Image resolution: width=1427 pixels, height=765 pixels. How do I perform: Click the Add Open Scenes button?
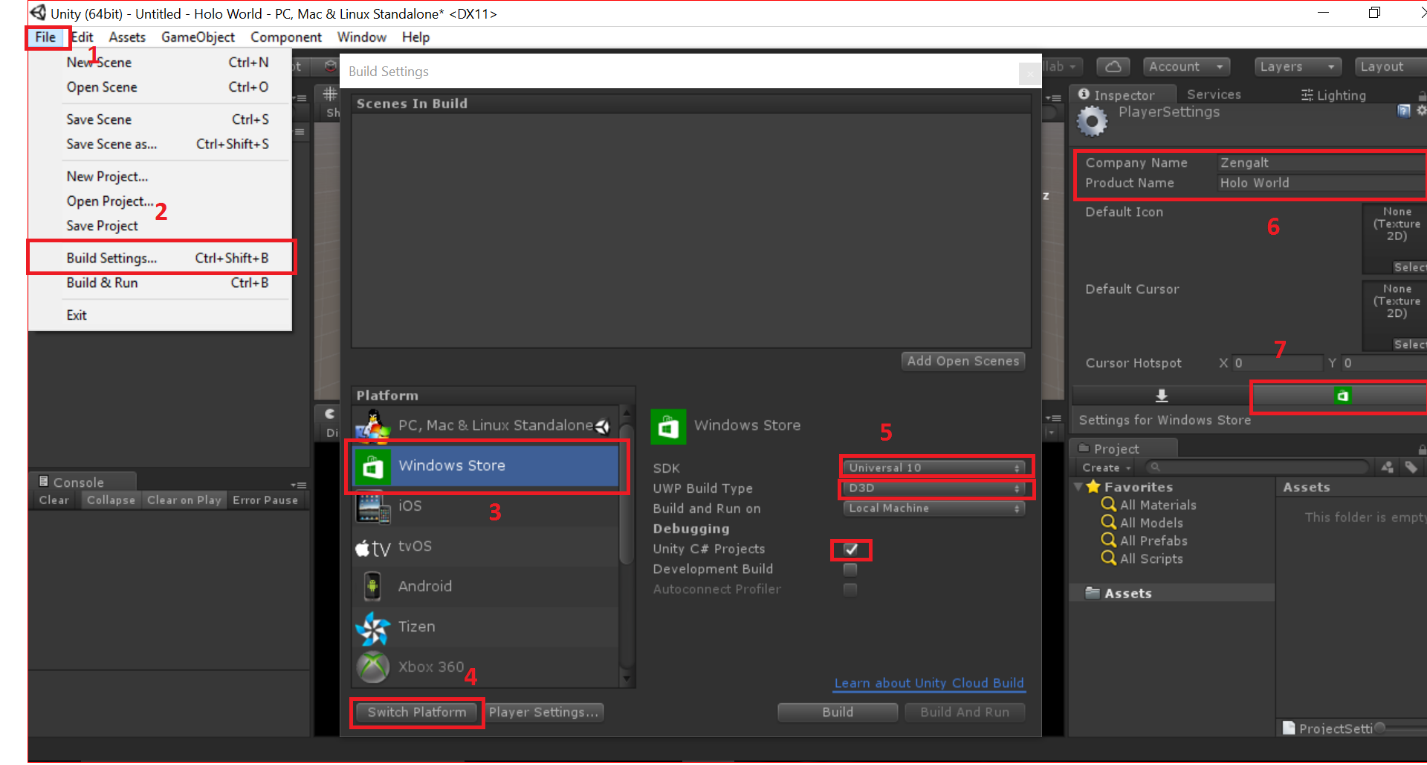963,361
